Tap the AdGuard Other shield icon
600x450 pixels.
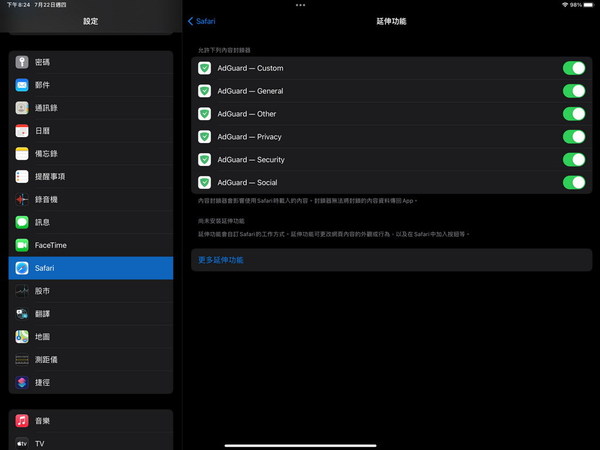(204, 114)
